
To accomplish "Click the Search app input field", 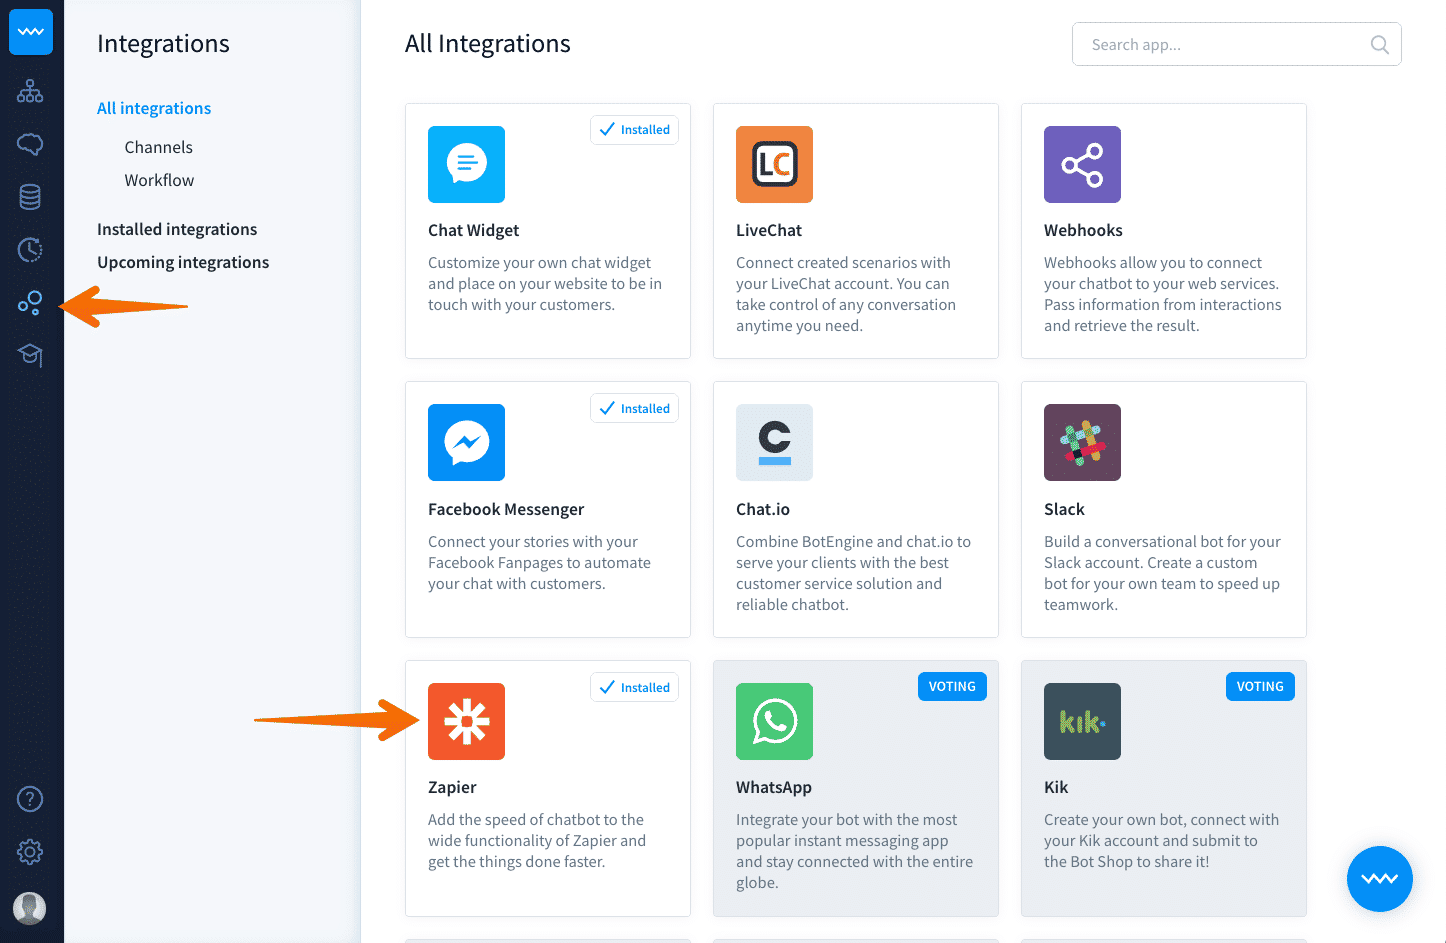I will click(x=1236, y=44).
